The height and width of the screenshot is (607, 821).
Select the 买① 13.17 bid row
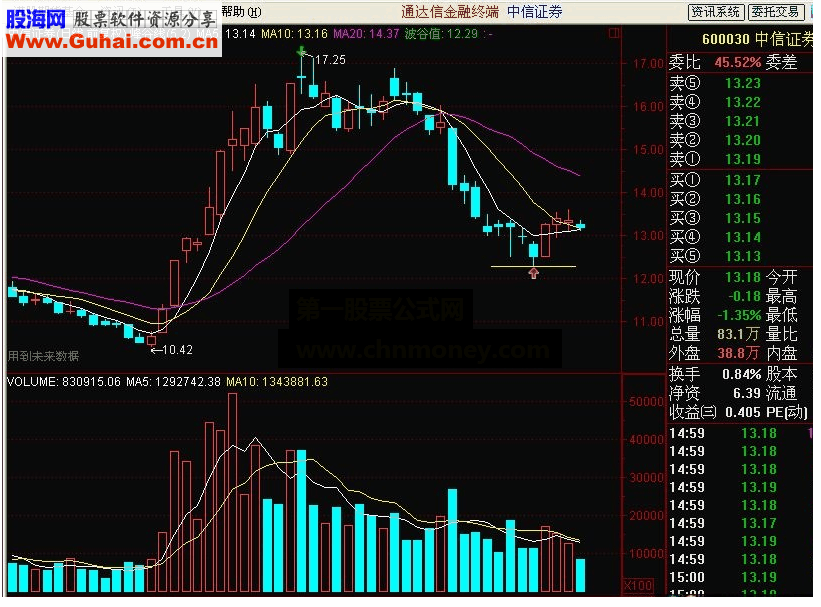(715, 180)
